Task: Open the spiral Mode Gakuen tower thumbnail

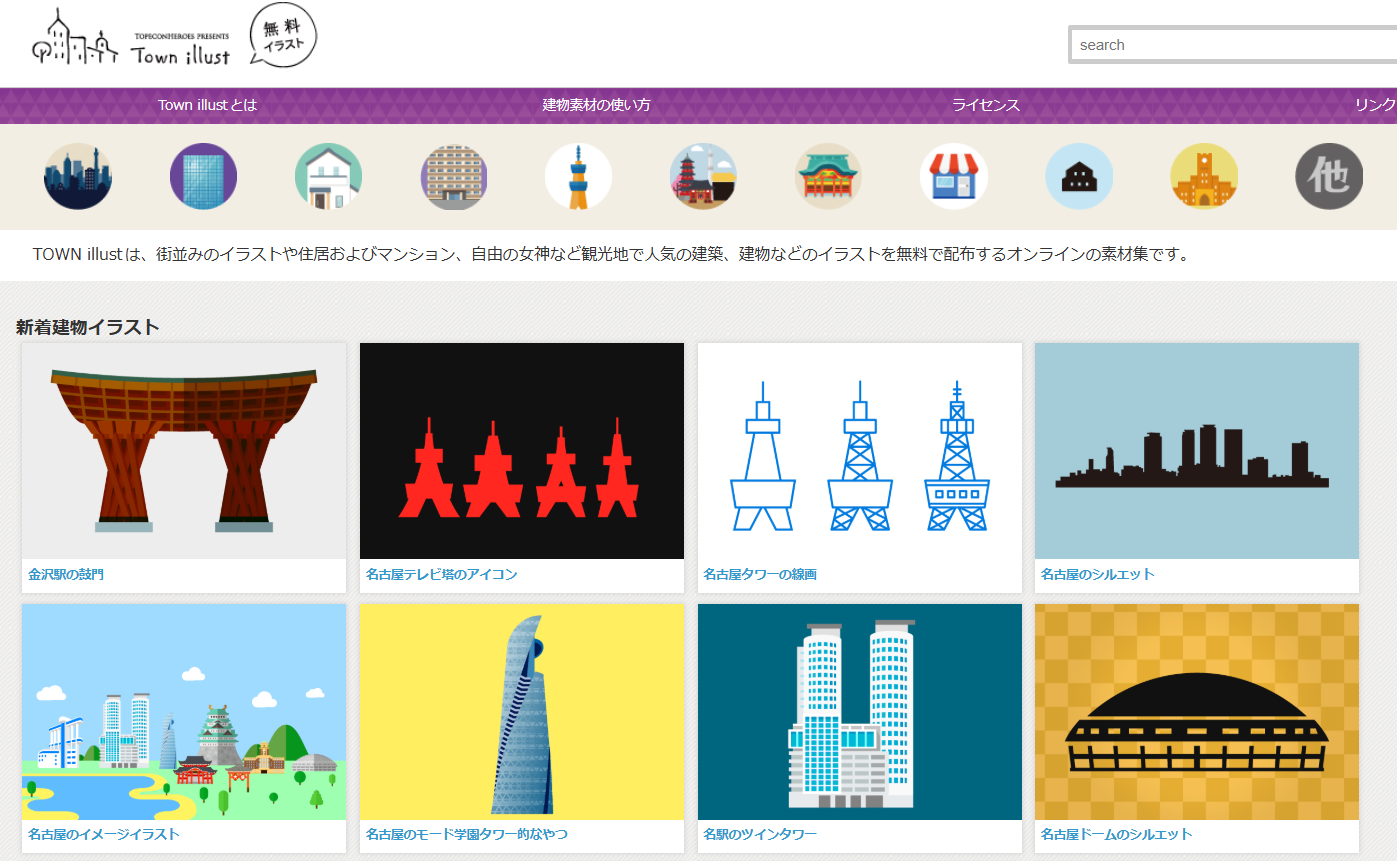Action: (x=522, y=712)
